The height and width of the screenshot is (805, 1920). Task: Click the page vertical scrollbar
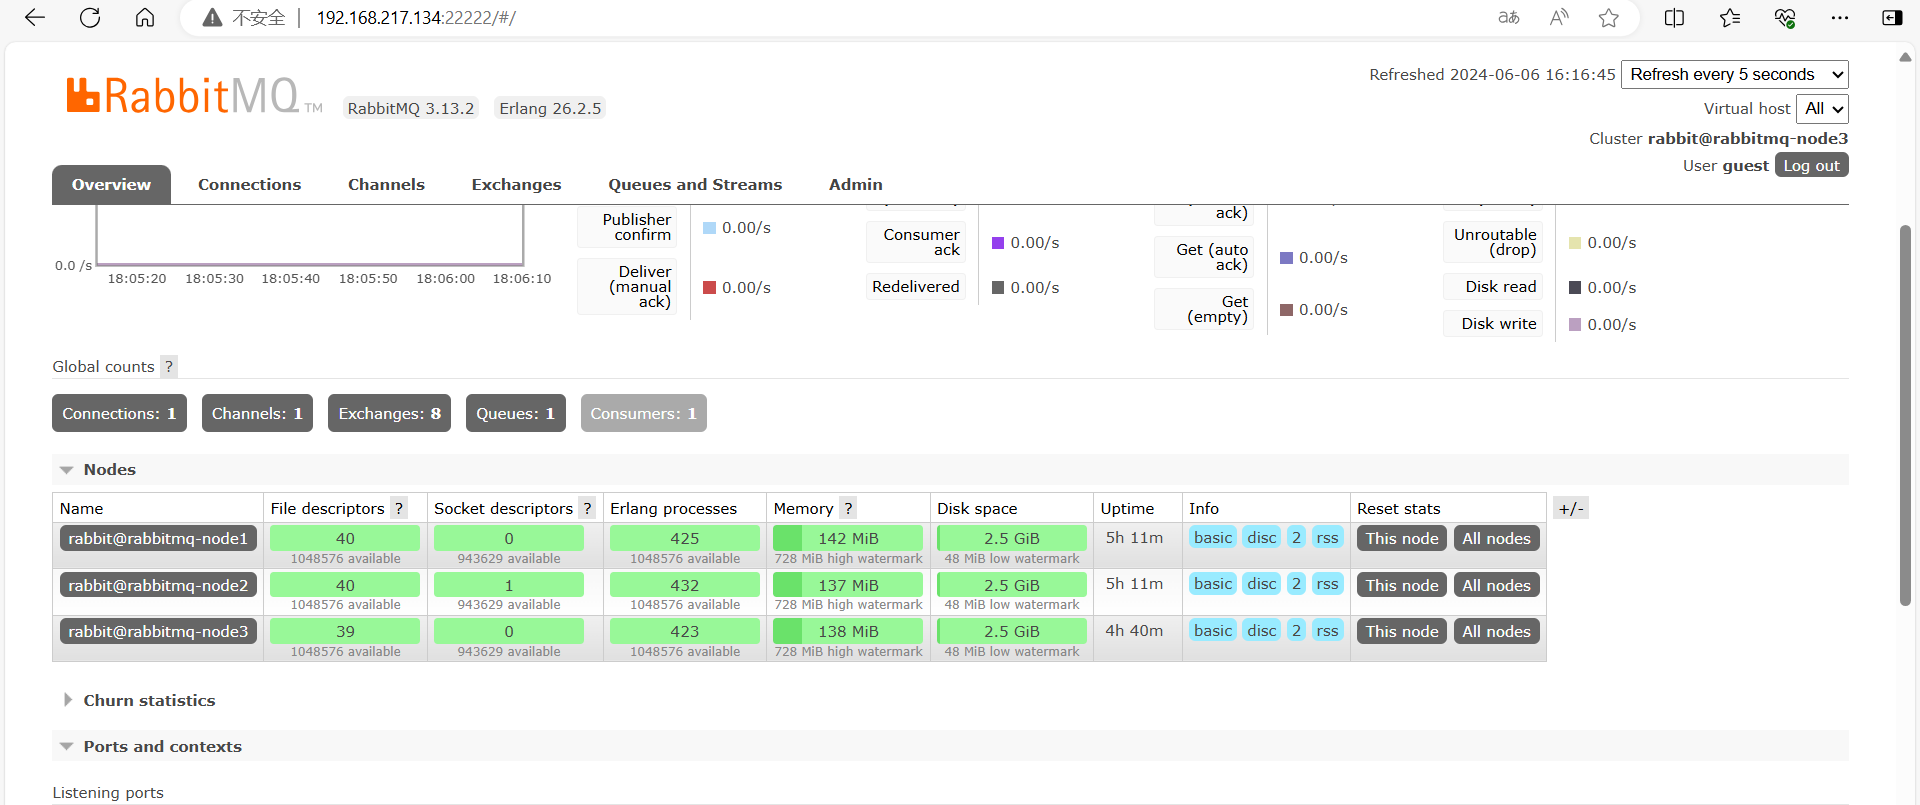click(1905, 415)
